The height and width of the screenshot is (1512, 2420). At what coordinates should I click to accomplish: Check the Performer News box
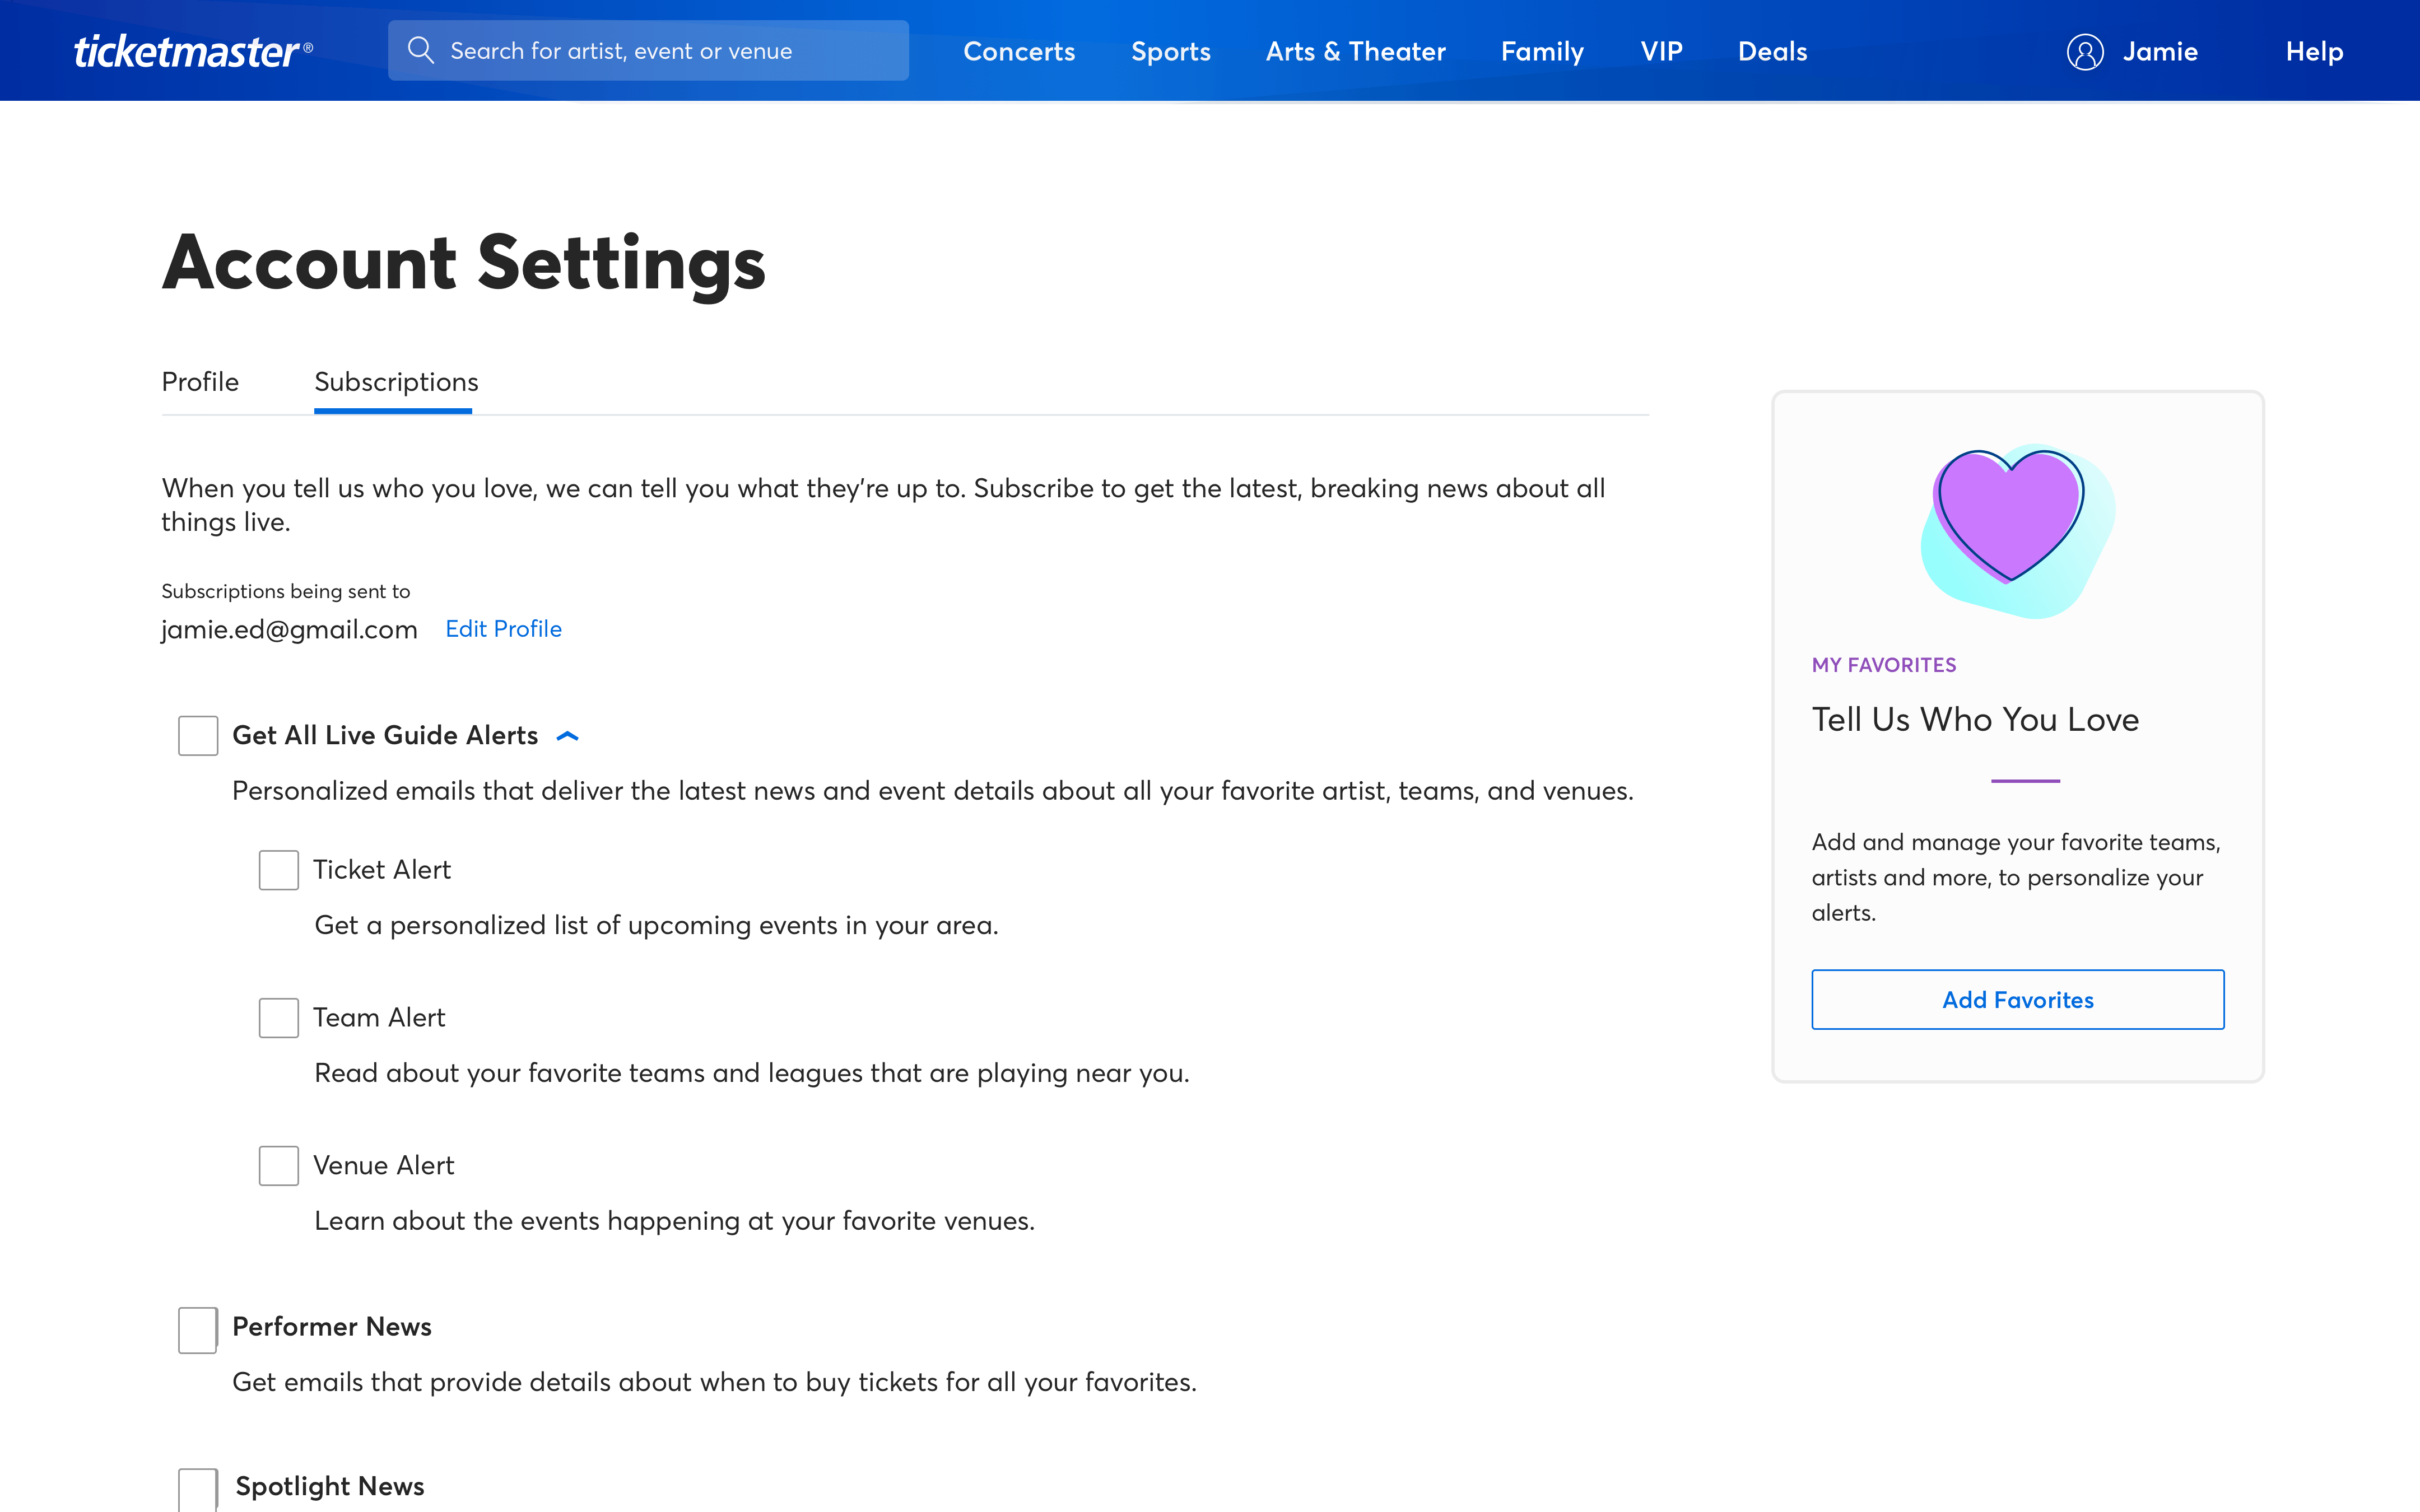tap(198, 1329)
